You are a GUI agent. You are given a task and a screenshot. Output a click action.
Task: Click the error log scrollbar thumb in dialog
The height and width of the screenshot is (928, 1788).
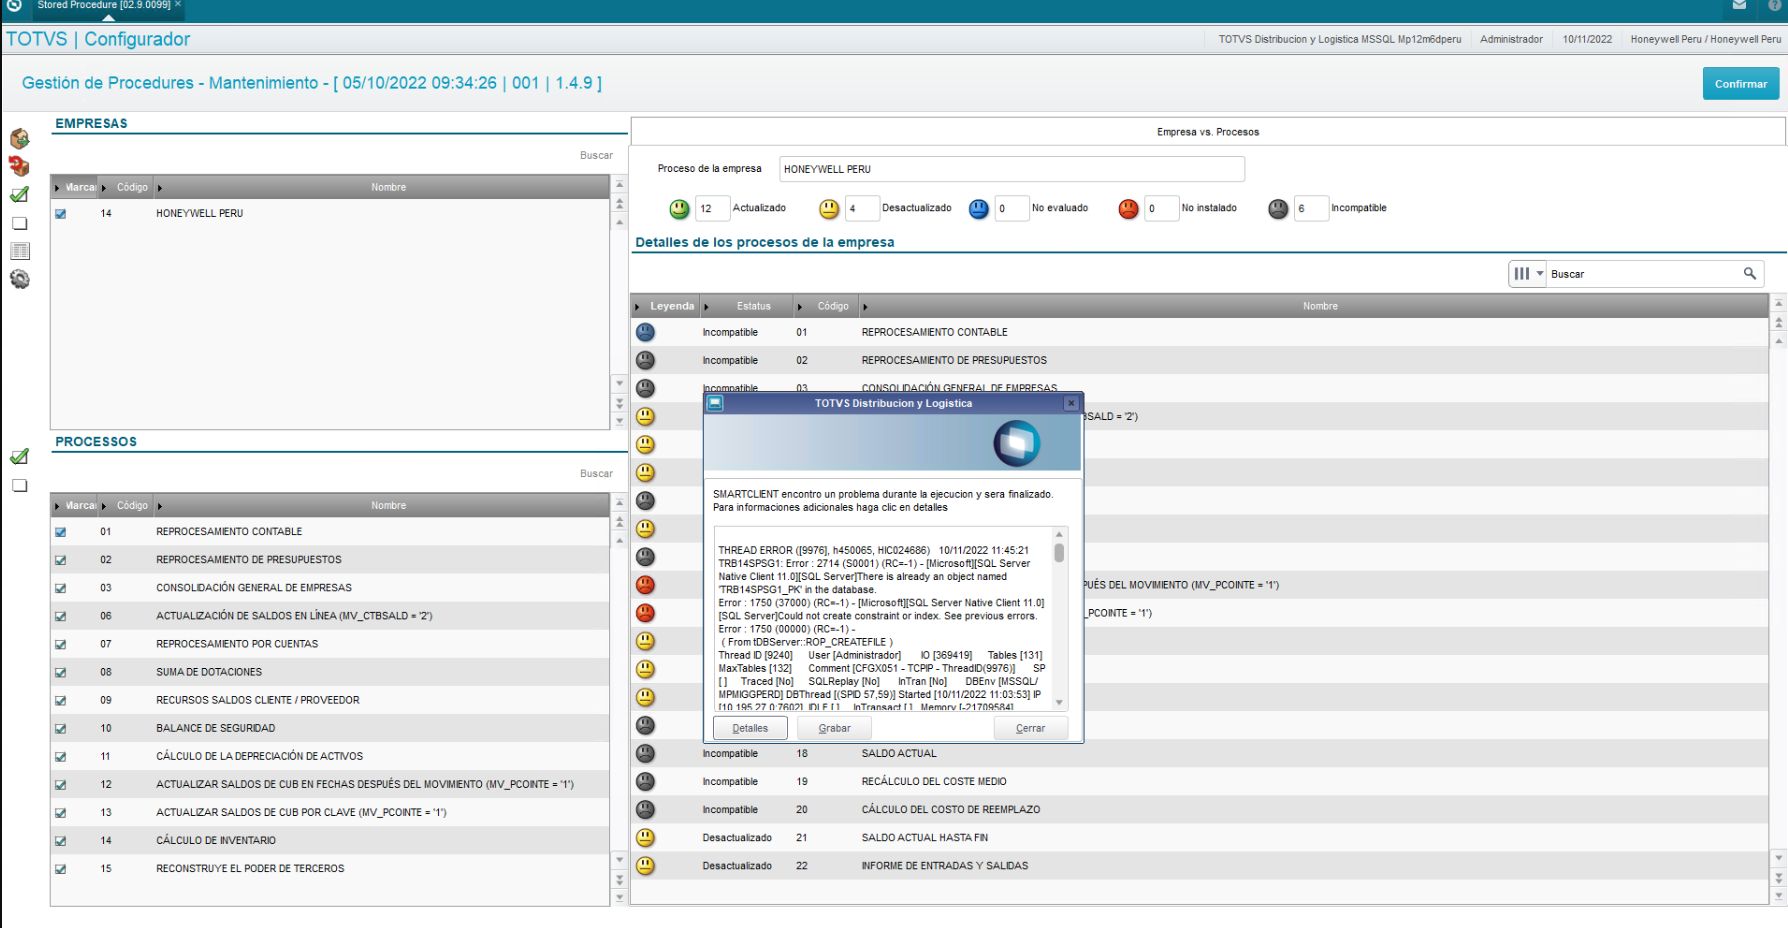[1059, 553]
